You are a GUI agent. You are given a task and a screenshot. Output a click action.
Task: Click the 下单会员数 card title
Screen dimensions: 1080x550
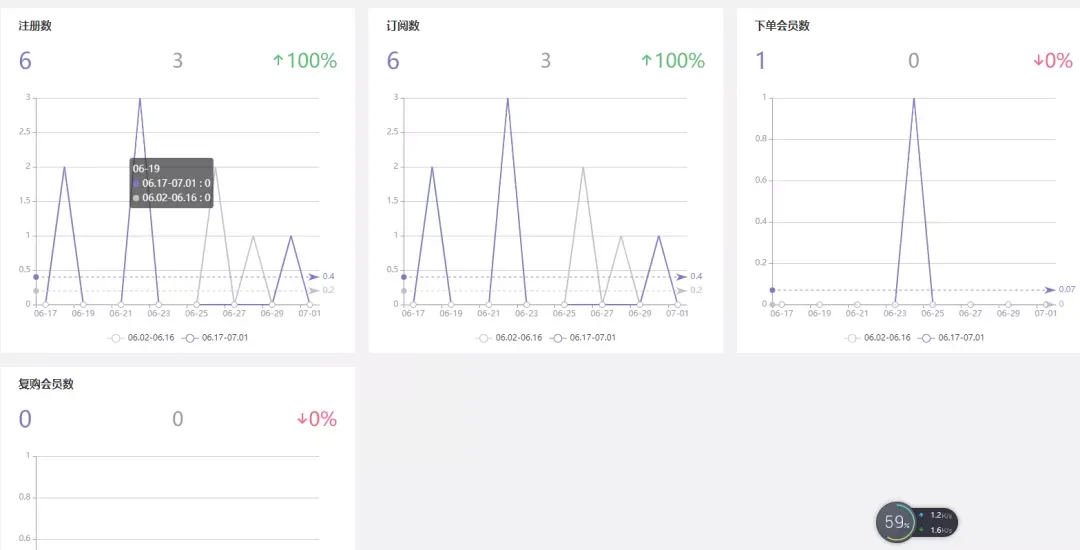782,26
